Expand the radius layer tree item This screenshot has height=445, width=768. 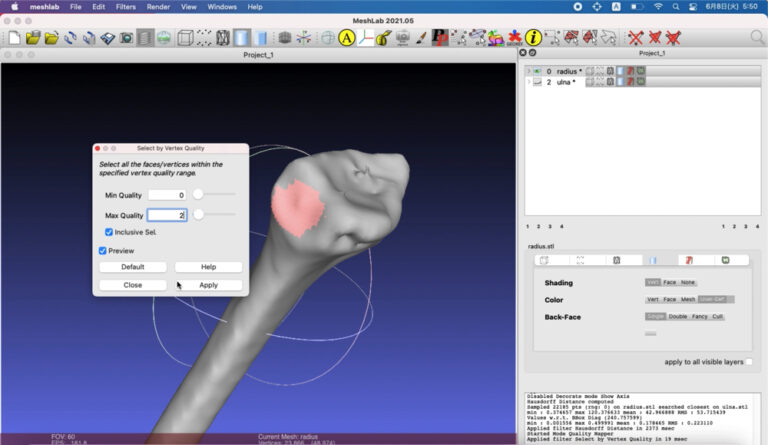[x=529, y=71]
